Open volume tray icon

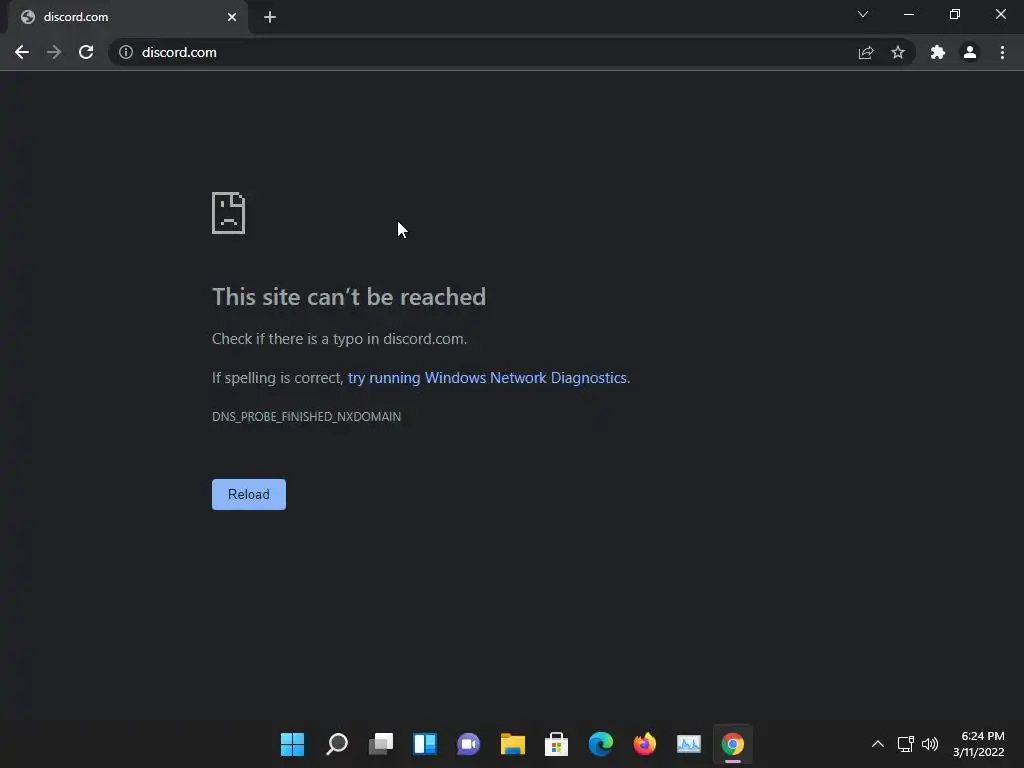tap(930, 744)
